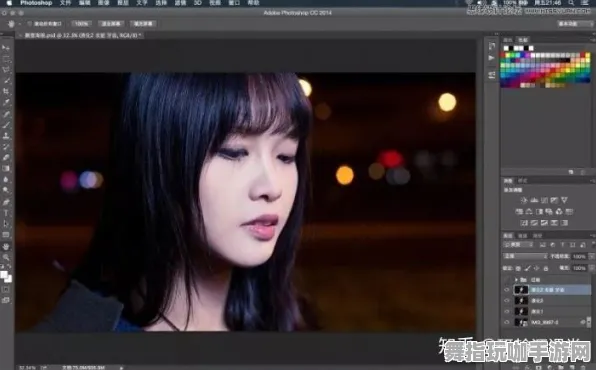Viewport: 596px width, 370px height.
Task: Open the Apple menu
Action: [9, 3]
